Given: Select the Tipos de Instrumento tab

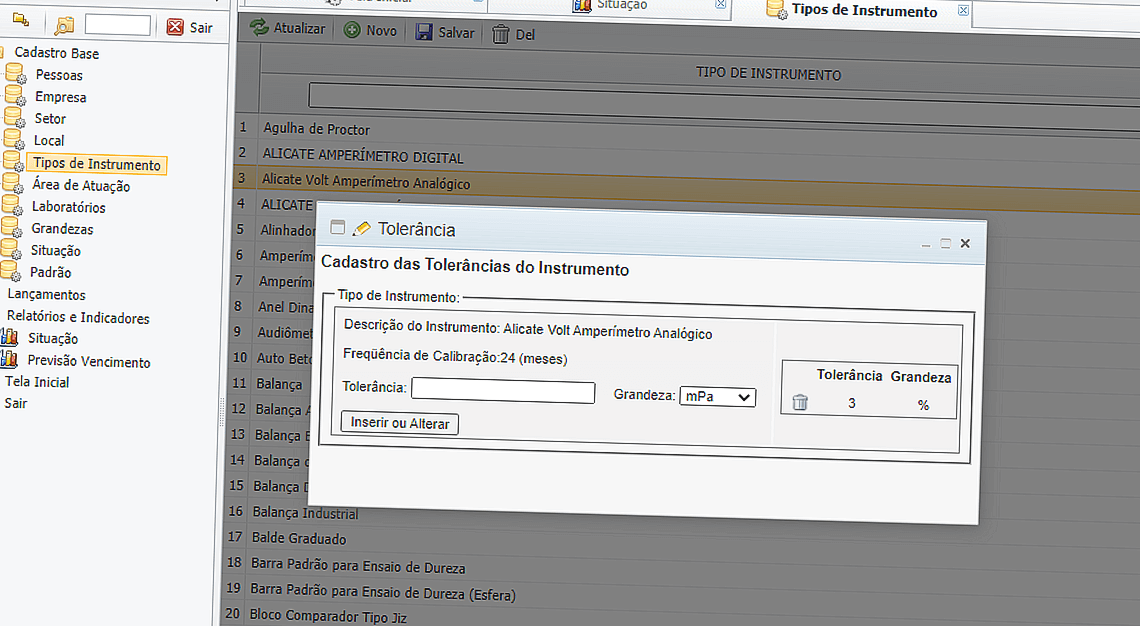Looking at the screenshot, I should pos(863,11).
